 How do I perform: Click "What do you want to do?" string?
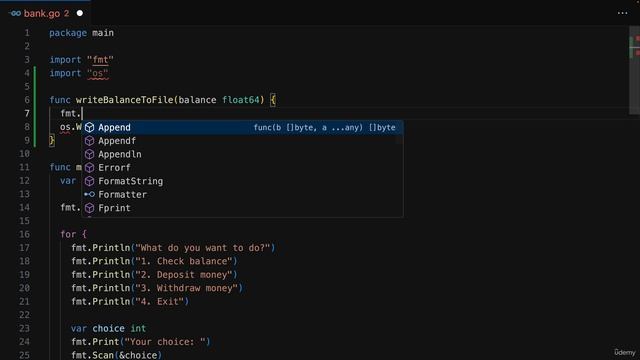[x=203, y=248]
